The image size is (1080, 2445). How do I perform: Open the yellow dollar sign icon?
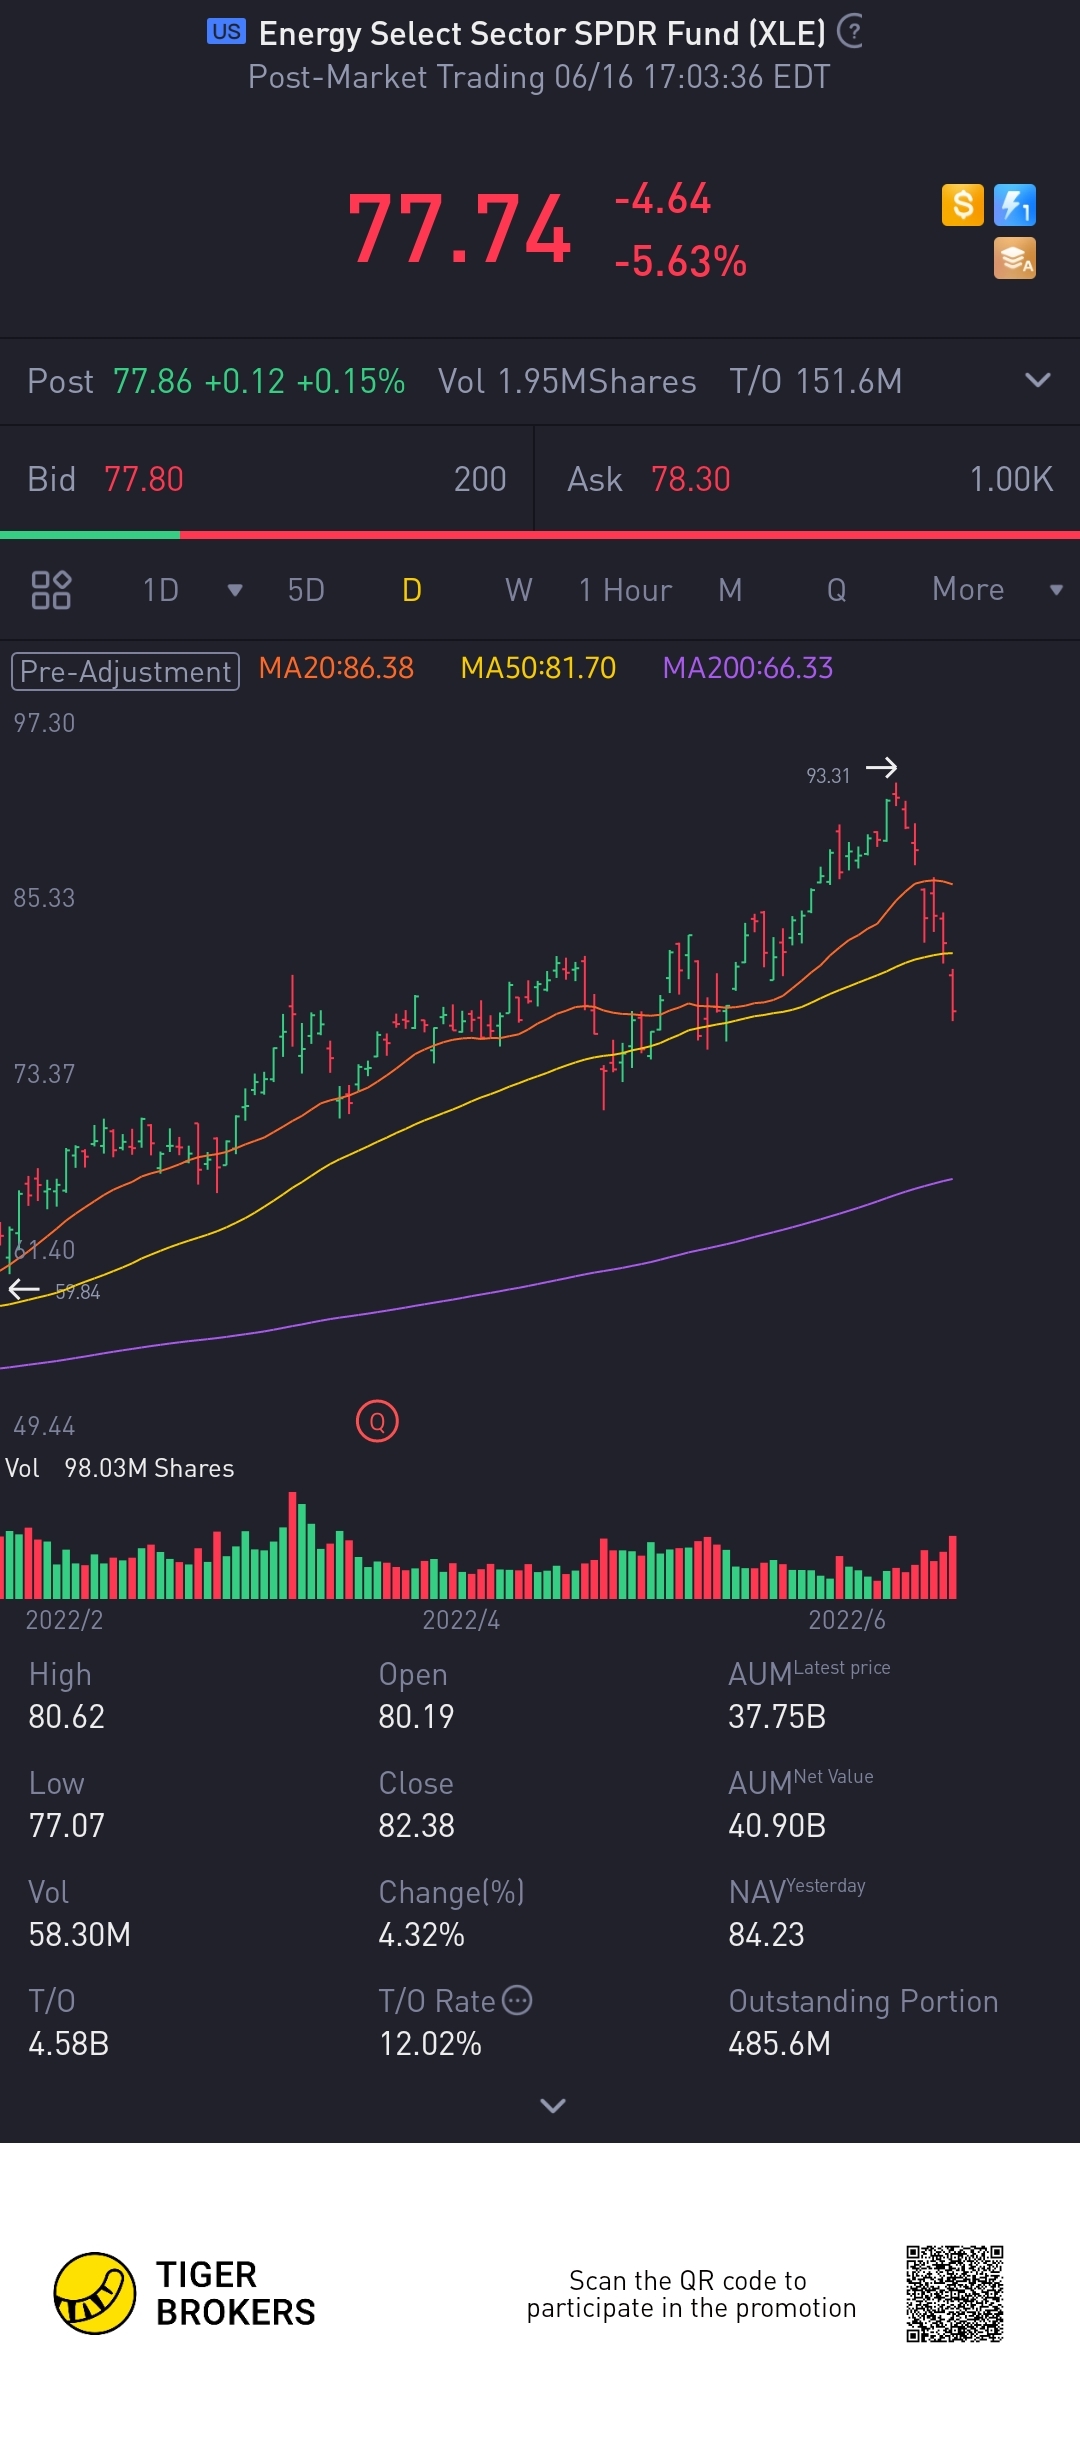(x=963, y=205)
